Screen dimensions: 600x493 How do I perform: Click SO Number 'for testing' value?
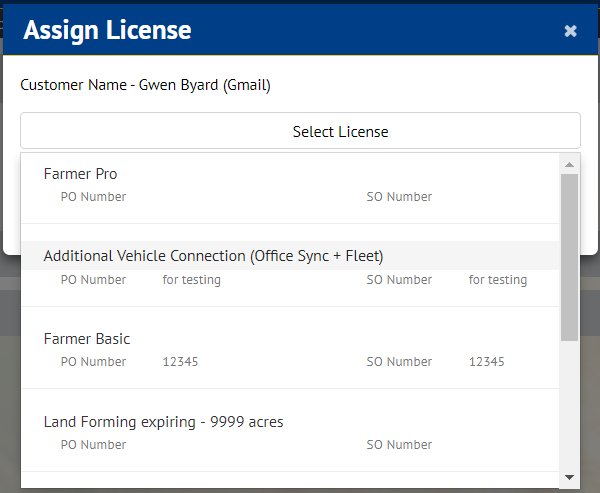498,280
